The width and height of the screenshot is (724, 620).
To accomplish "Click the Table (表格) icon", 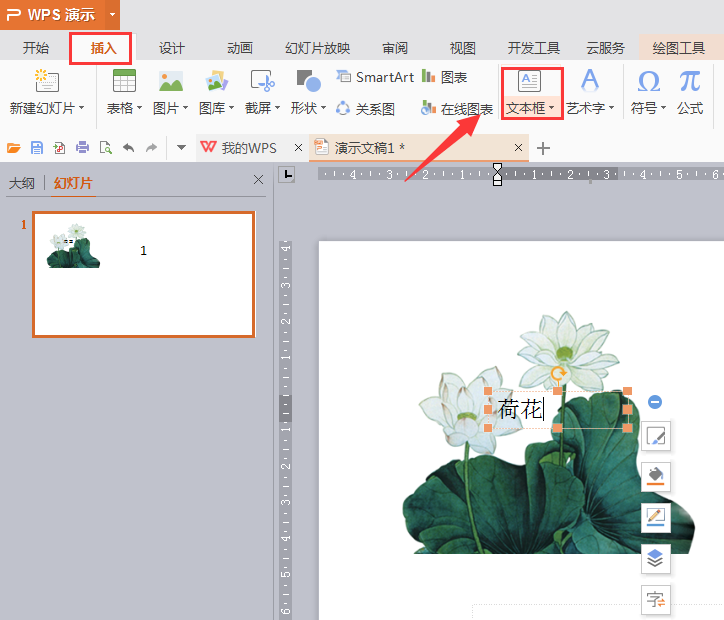I will (x=124, y=81).
